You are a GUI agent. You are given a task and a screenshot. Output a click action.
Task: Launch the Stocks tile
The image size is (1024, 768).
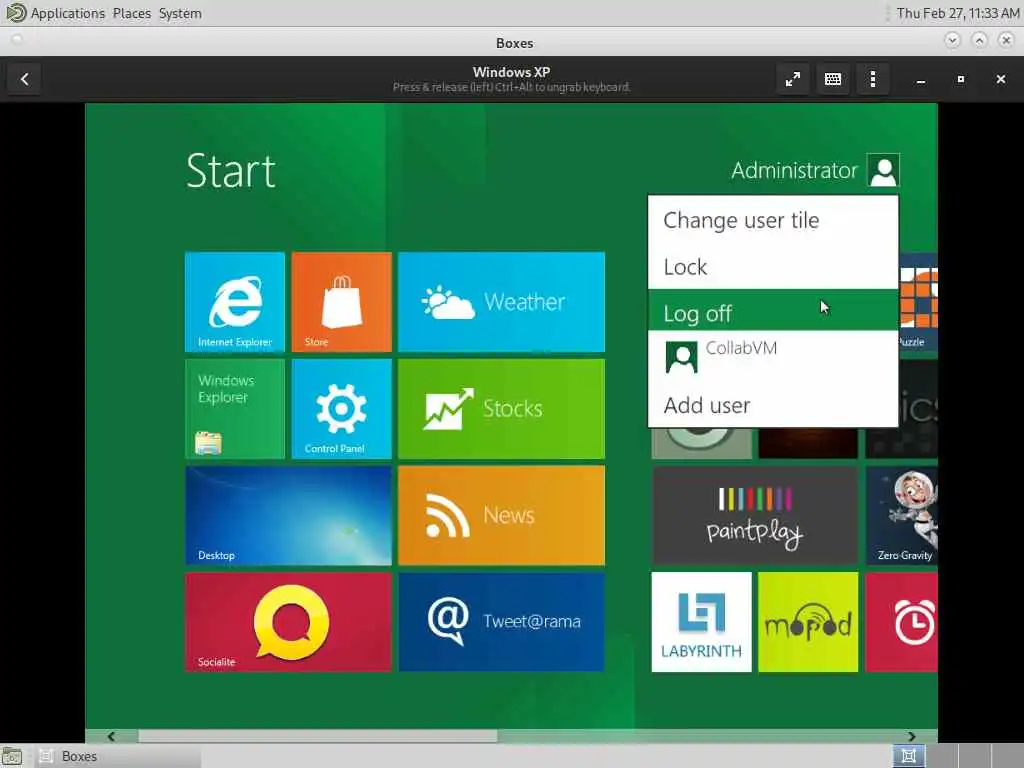point(501,409)
